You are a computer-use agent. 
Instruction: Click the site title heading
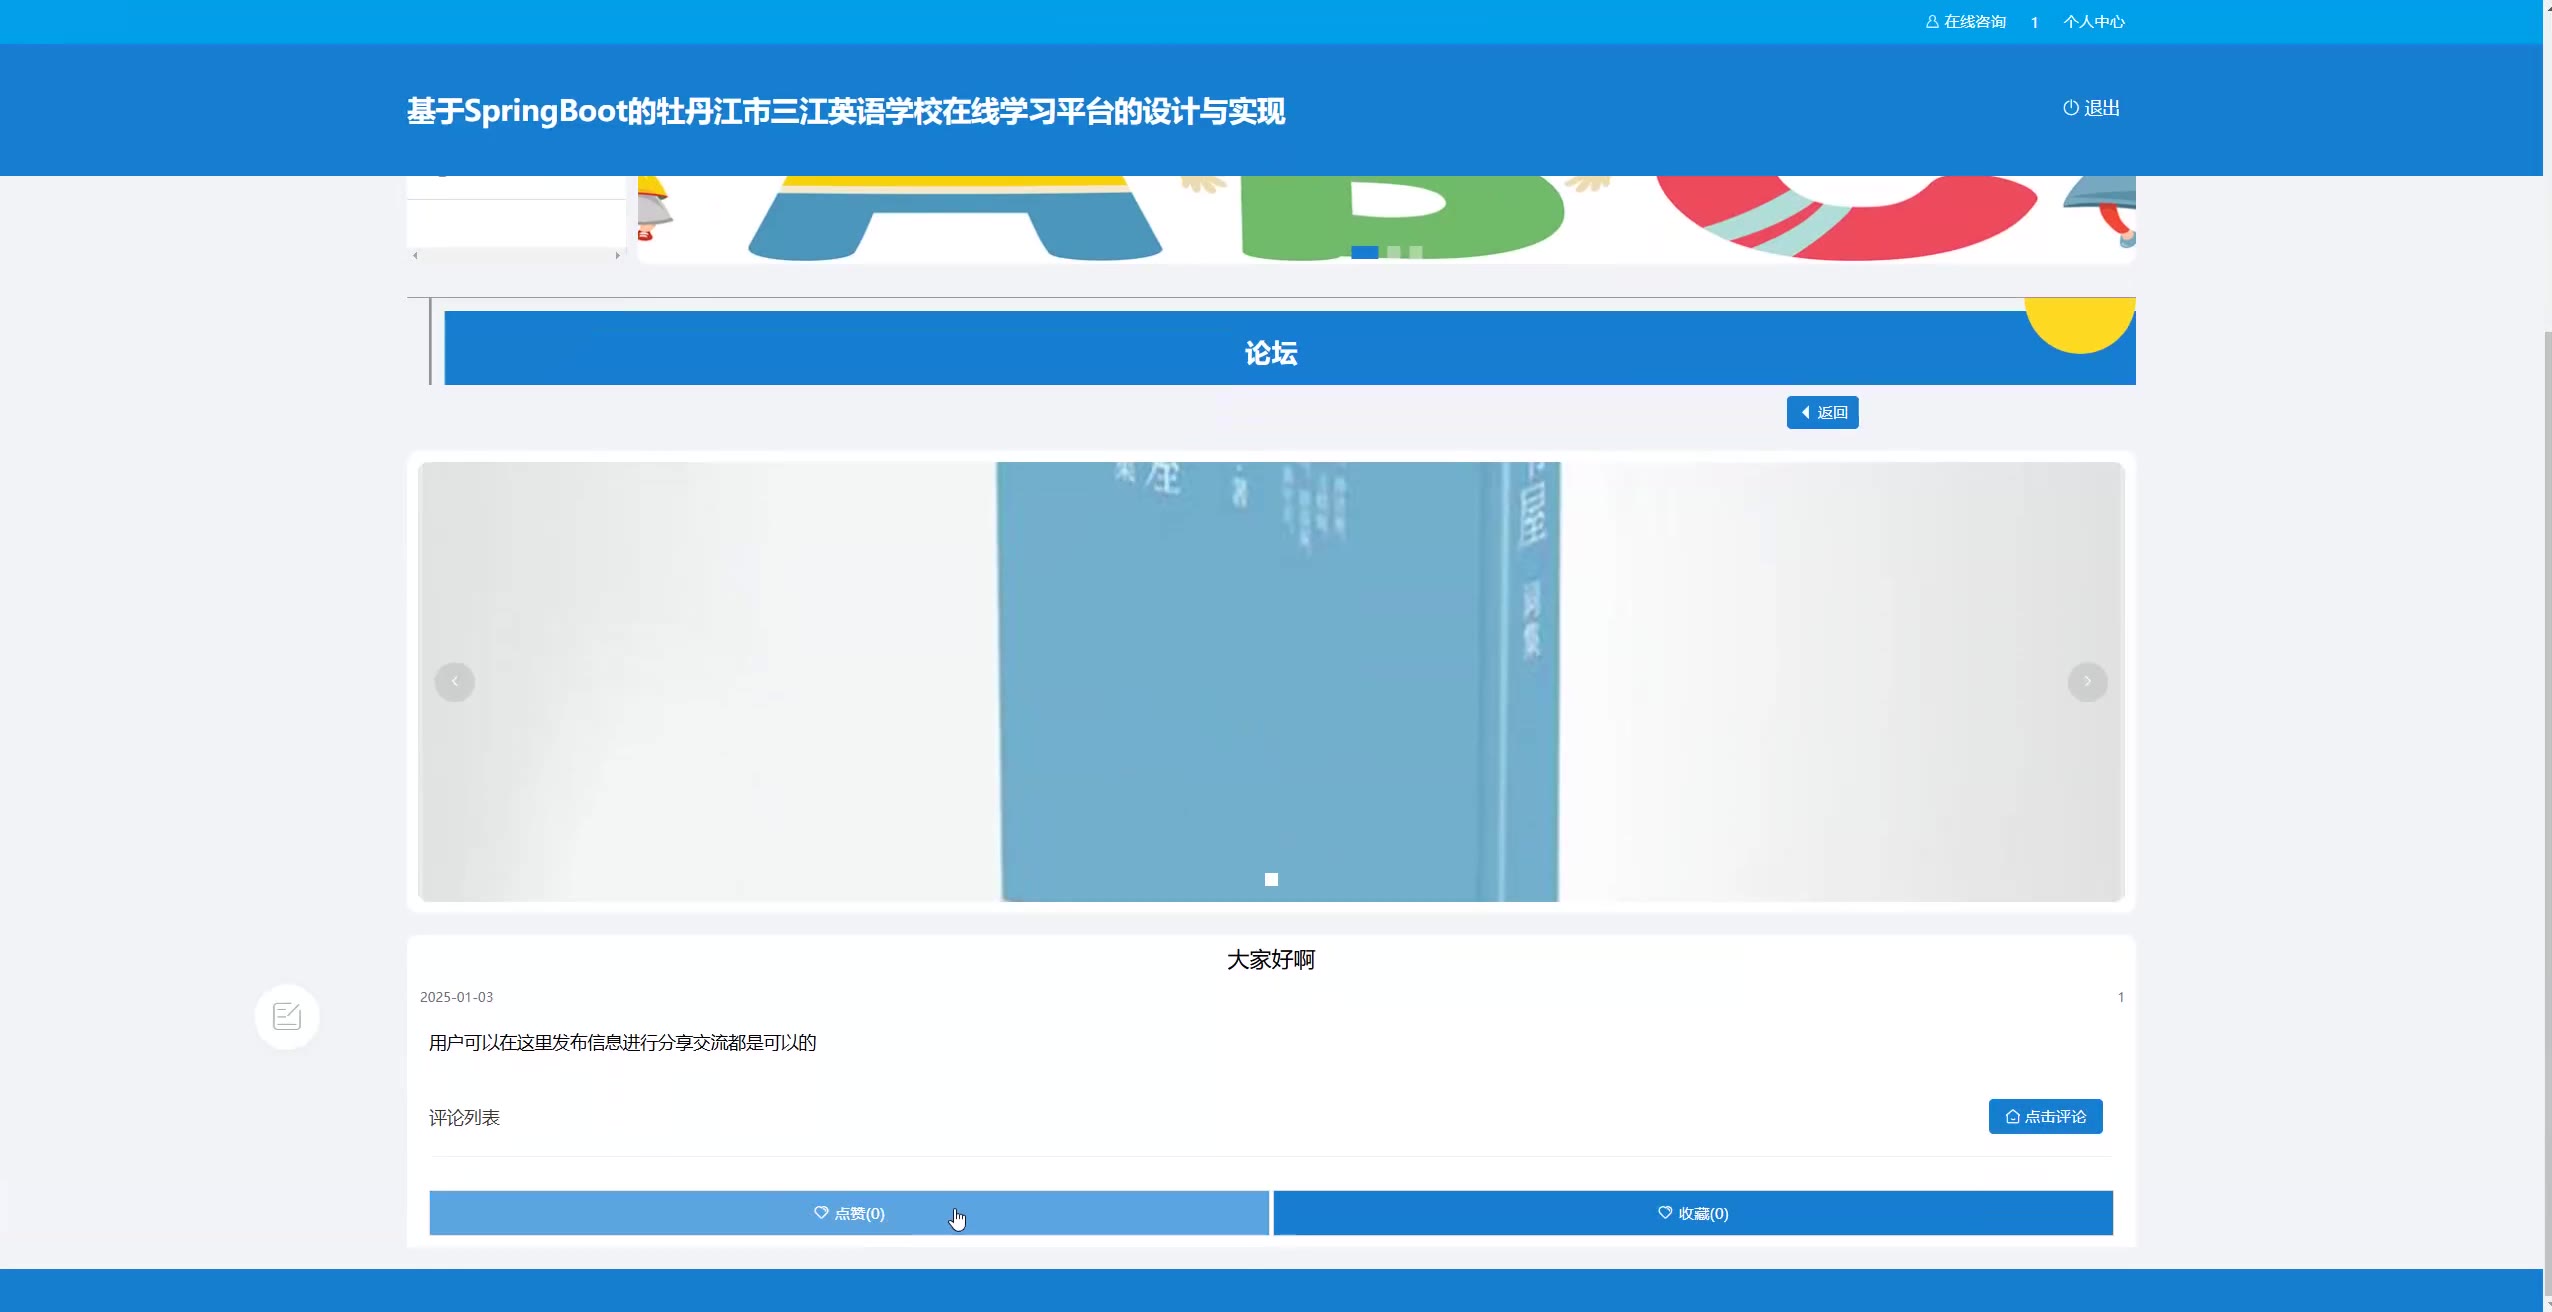click(845, 111)
